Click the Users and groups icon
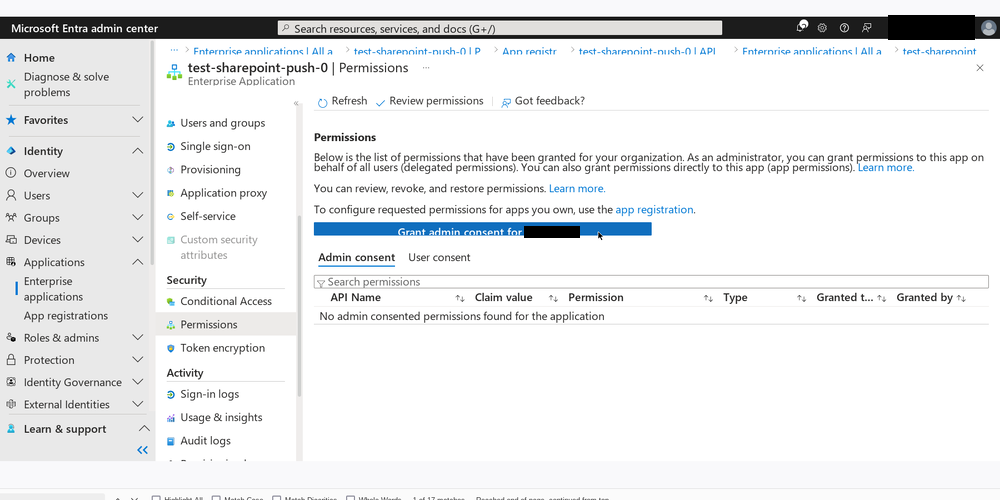Viewport: 1000px width, 500px height. tap(171, 123)
